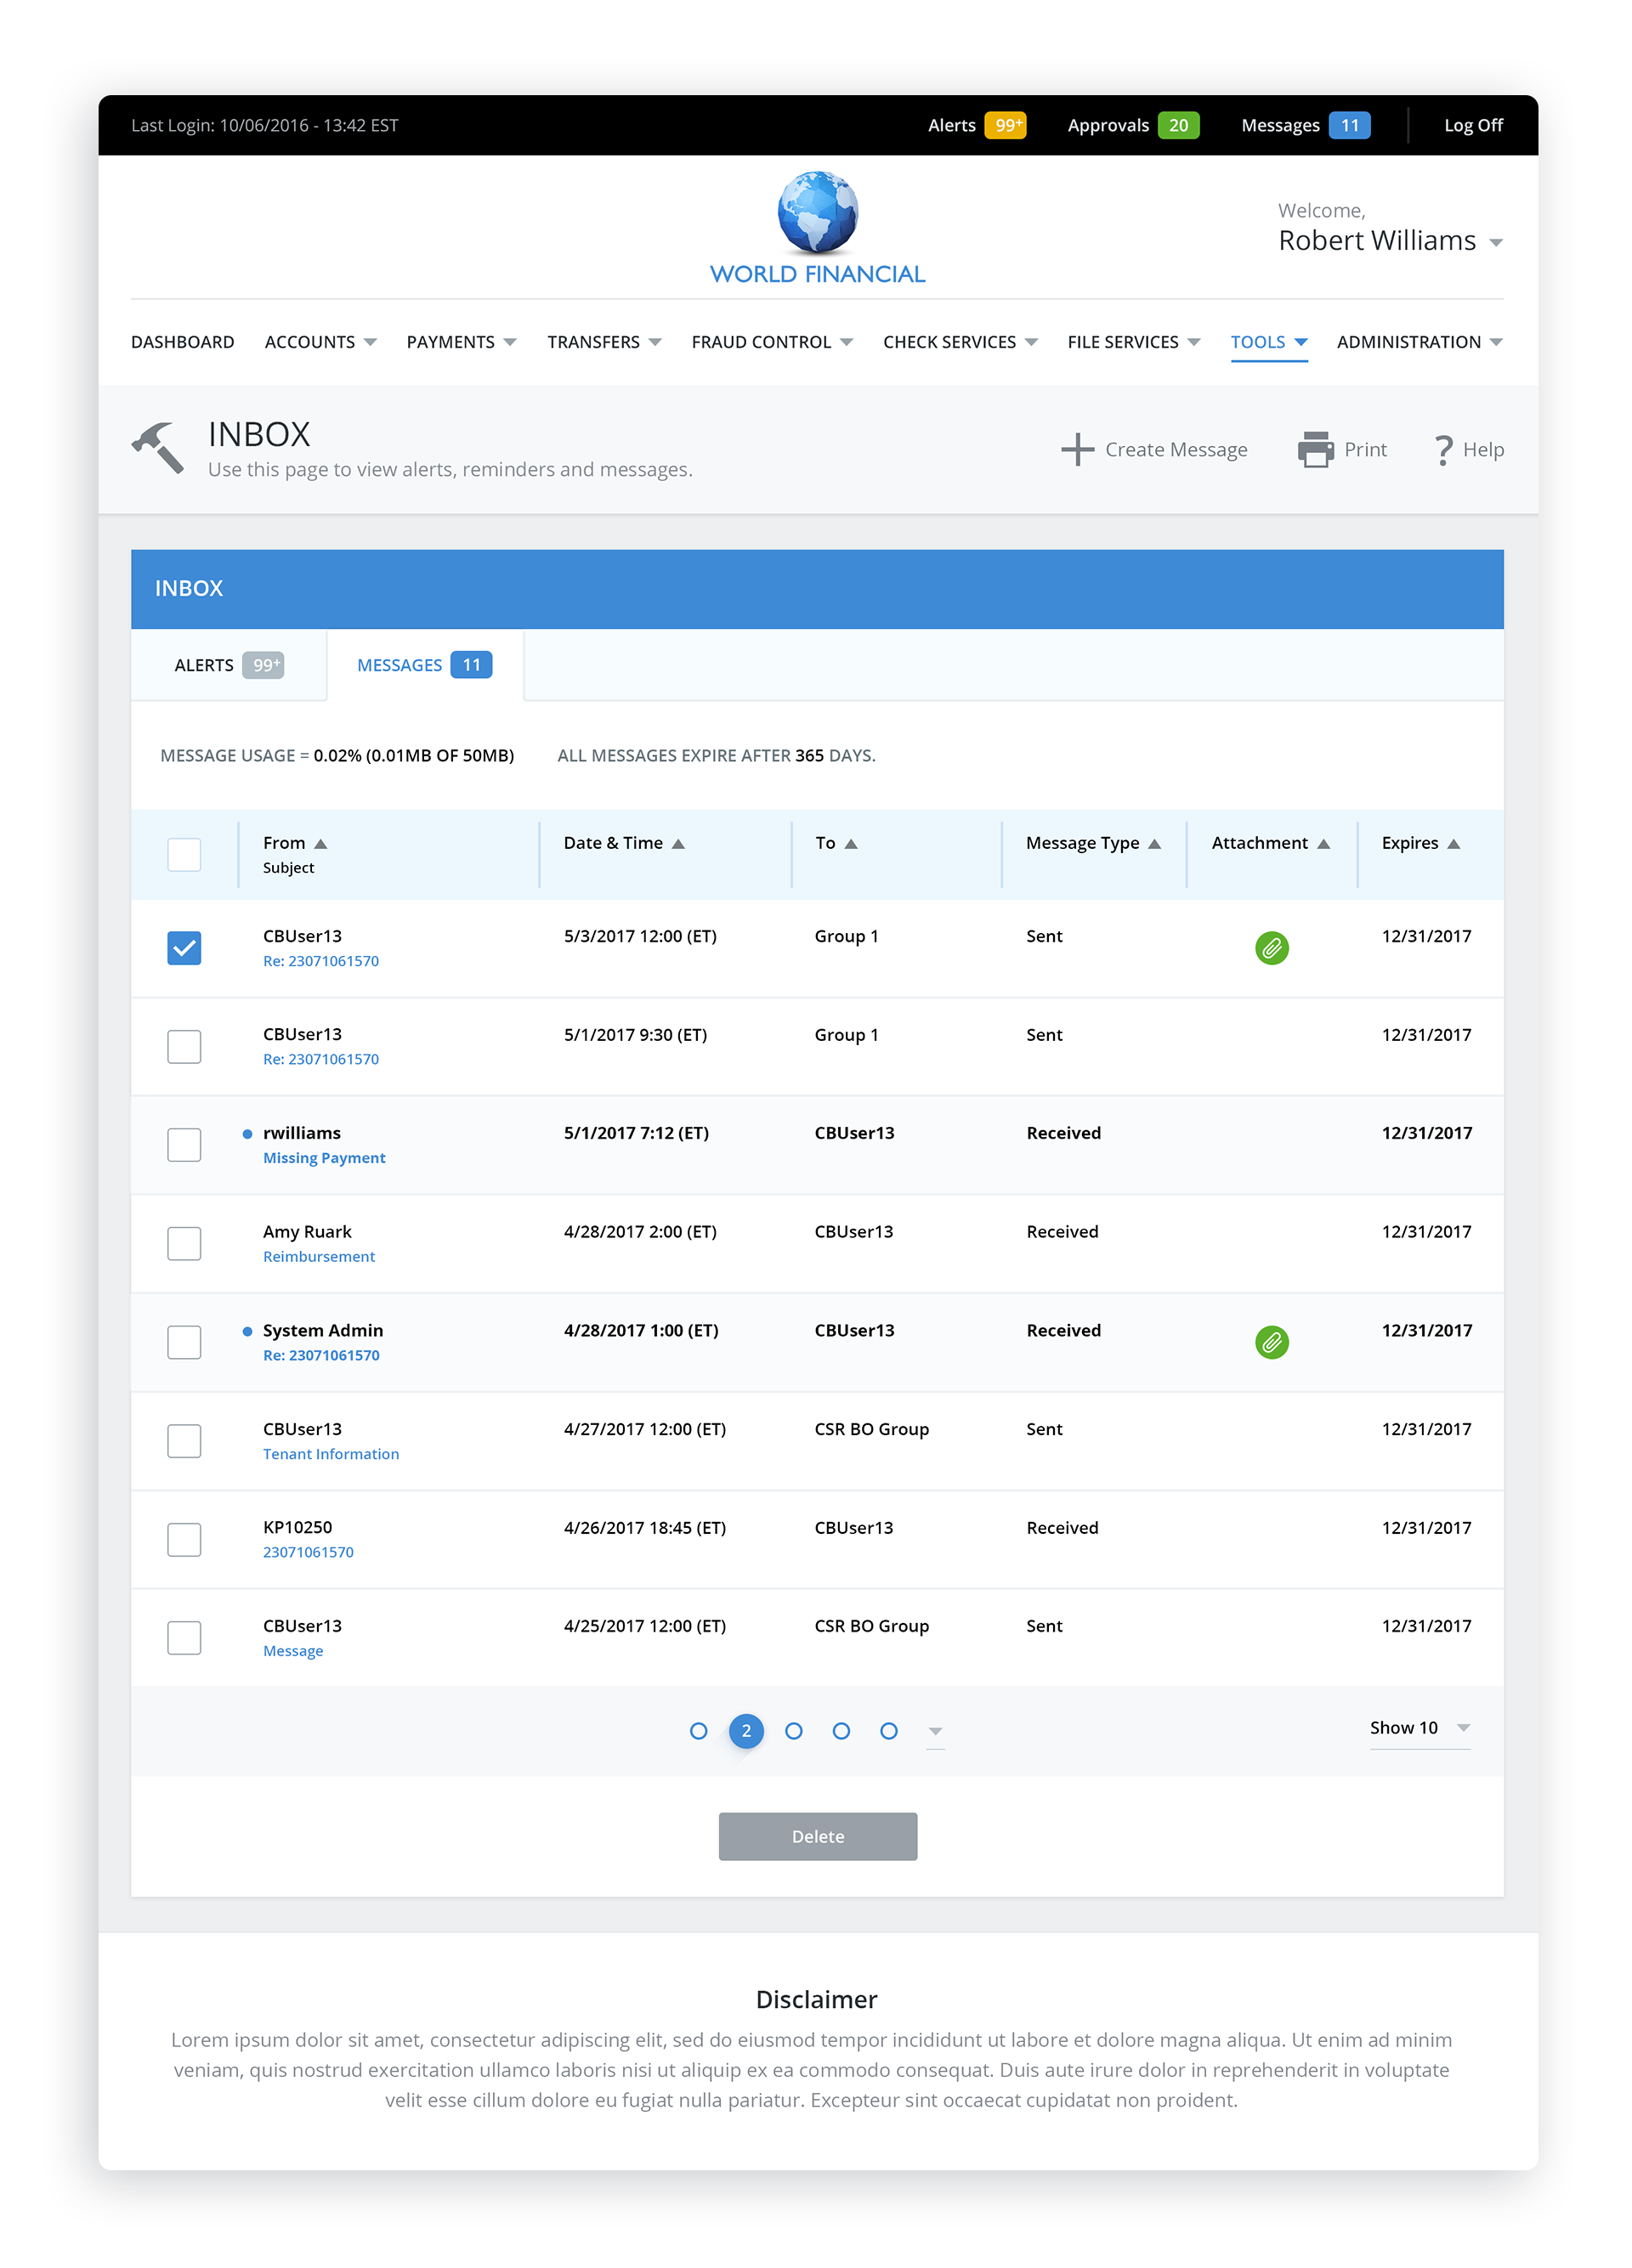This screenshot has height=2268, width=1632.
Task: Check the CBUser13 4/25/2017 Message checkbox
Action: pos(184,1637)
